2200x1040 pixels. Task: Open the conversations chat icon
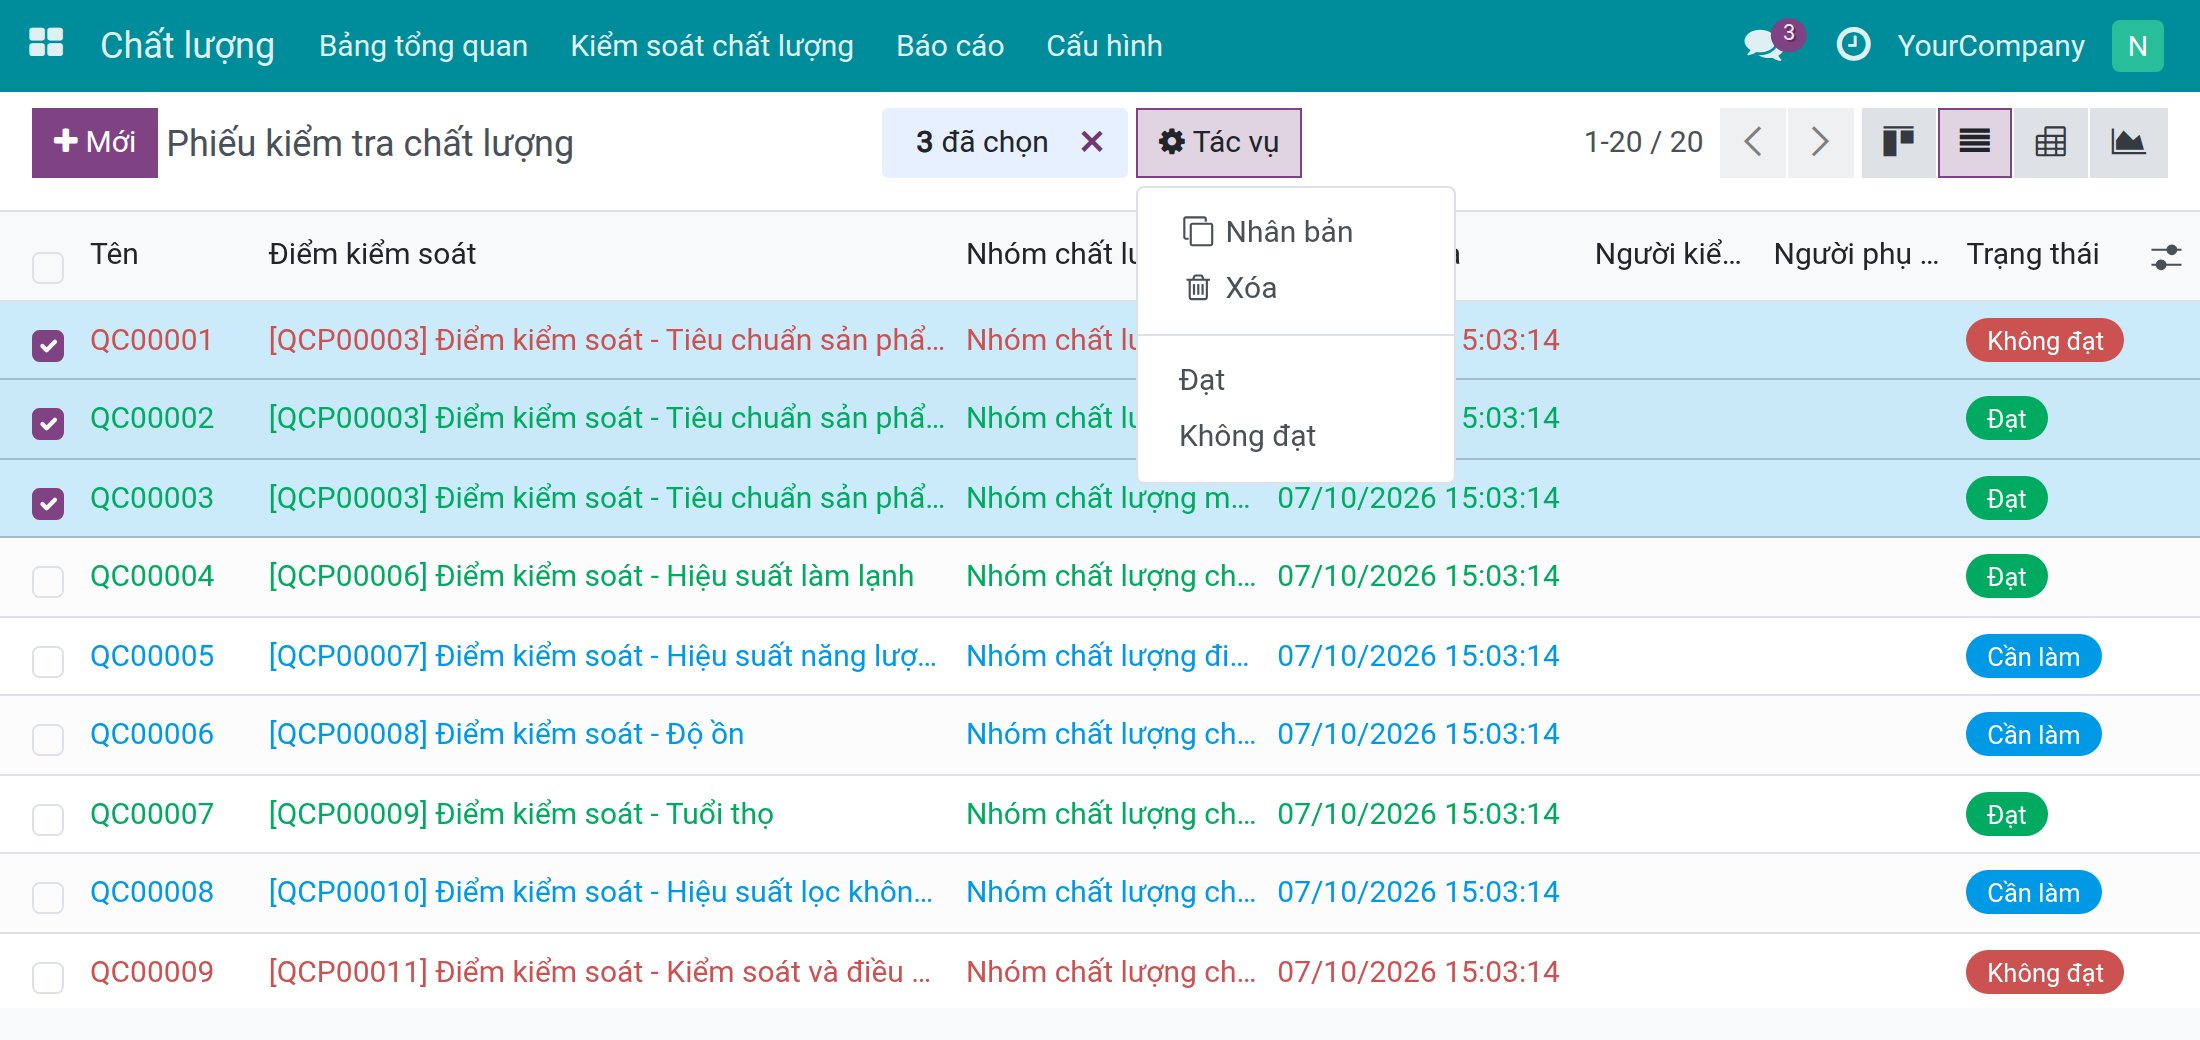(1764, 45)
